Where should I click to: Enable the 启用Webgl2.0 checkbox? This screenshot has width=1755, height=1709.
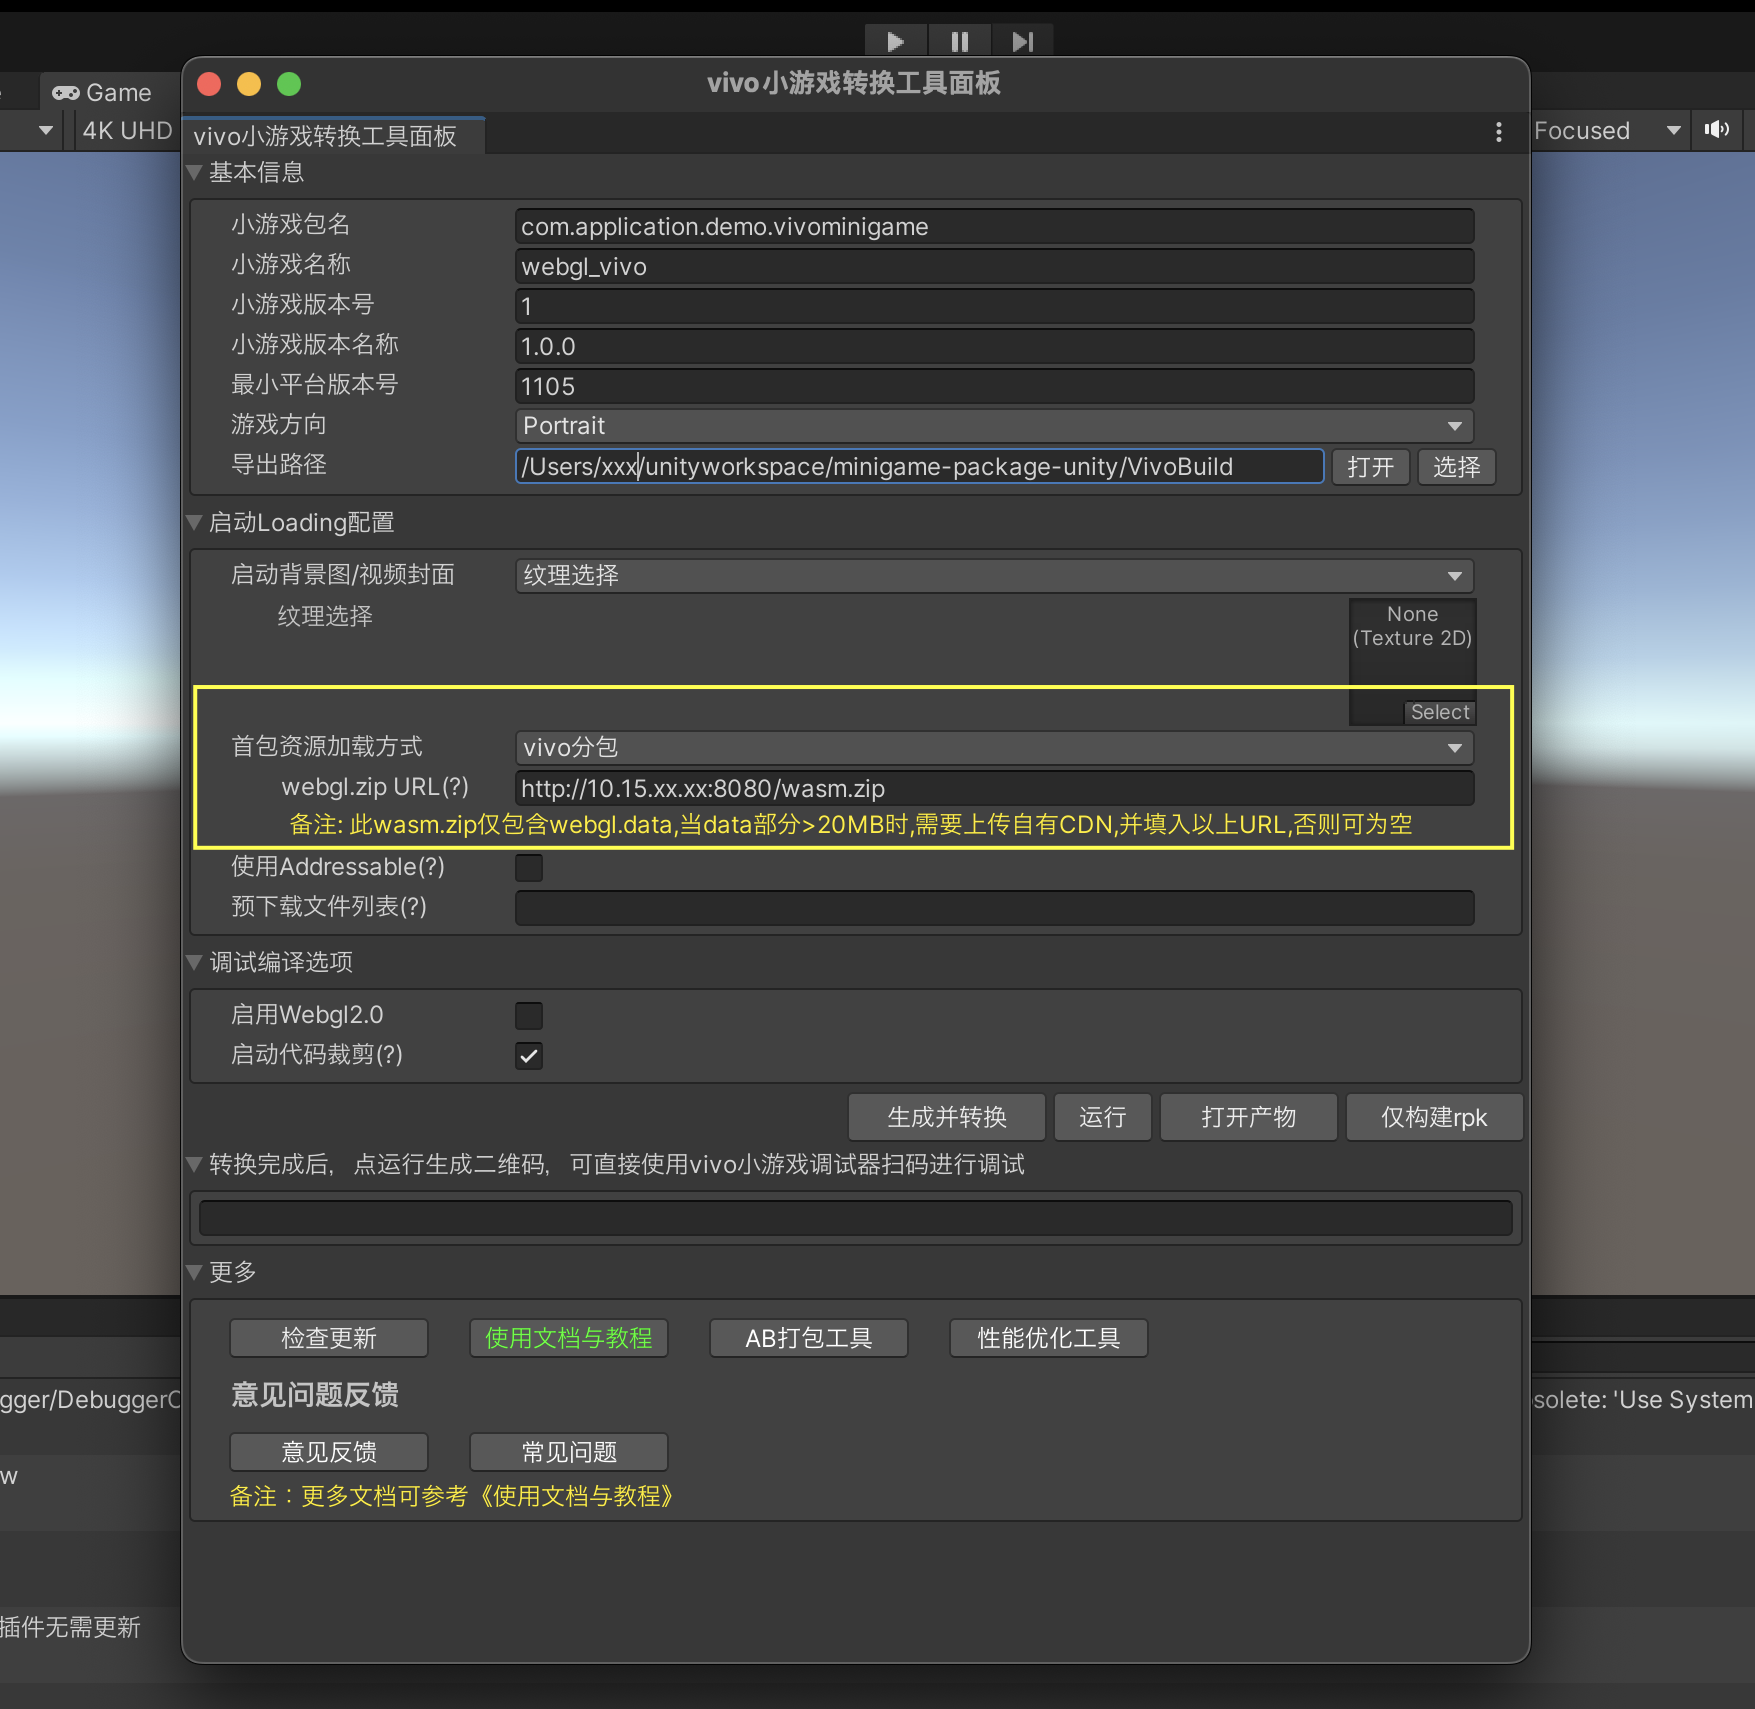tap(529, 1016)
